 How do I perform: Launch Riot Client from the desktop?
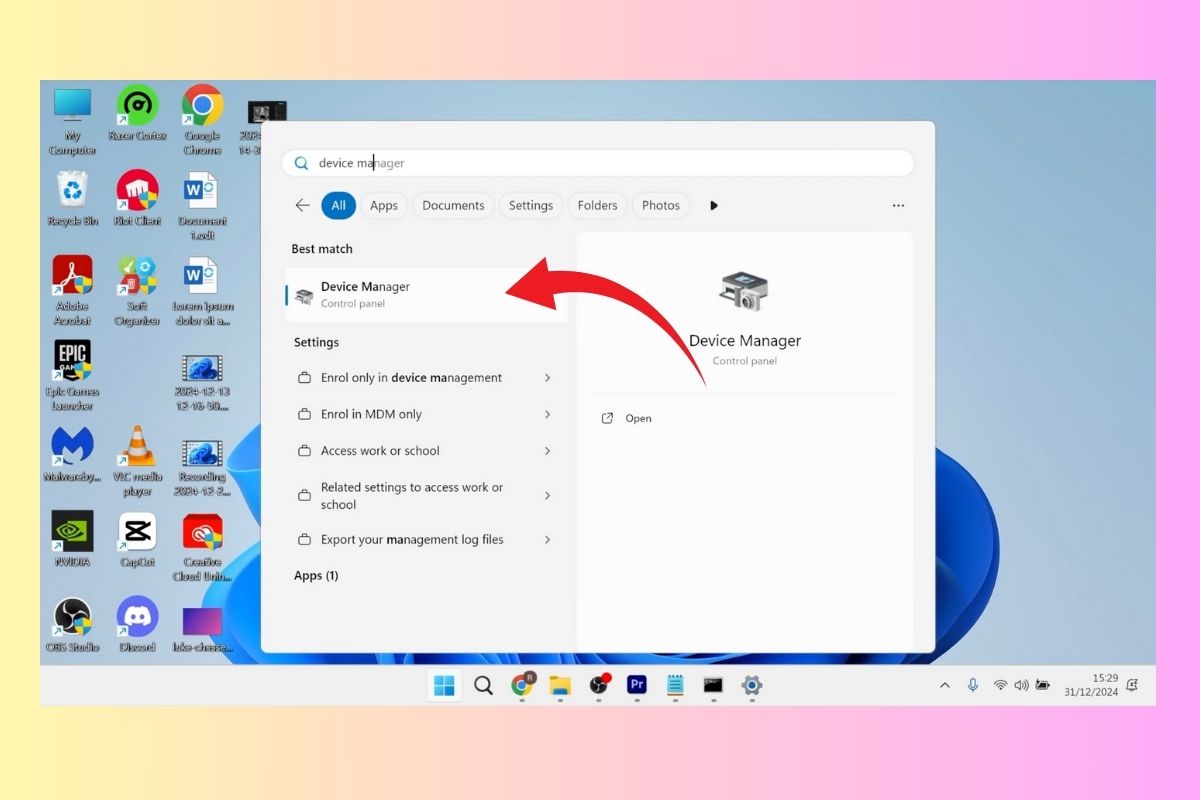[138, 198]
